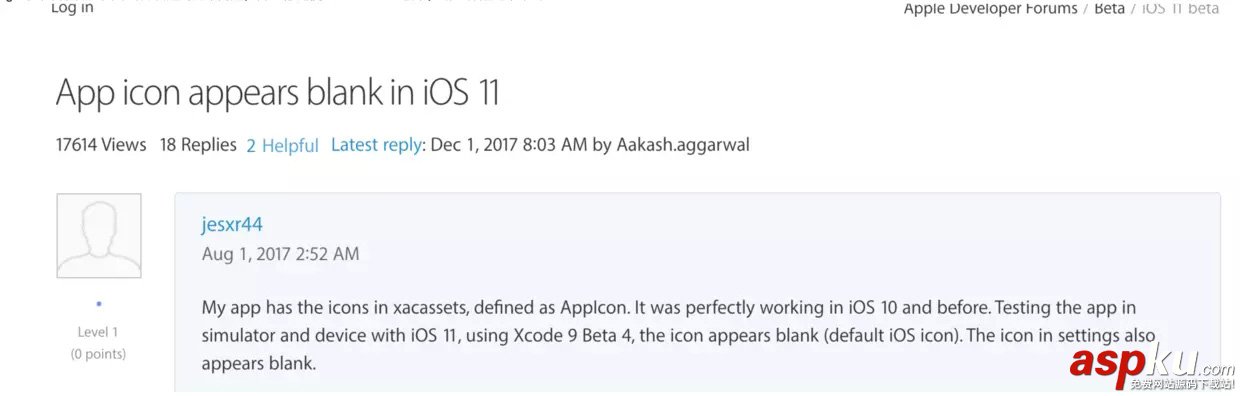The height and width of the screenshot is (396, 1240).
Task: Click the first slash separator in the breadcrumb
Action: coord(1086,9)
